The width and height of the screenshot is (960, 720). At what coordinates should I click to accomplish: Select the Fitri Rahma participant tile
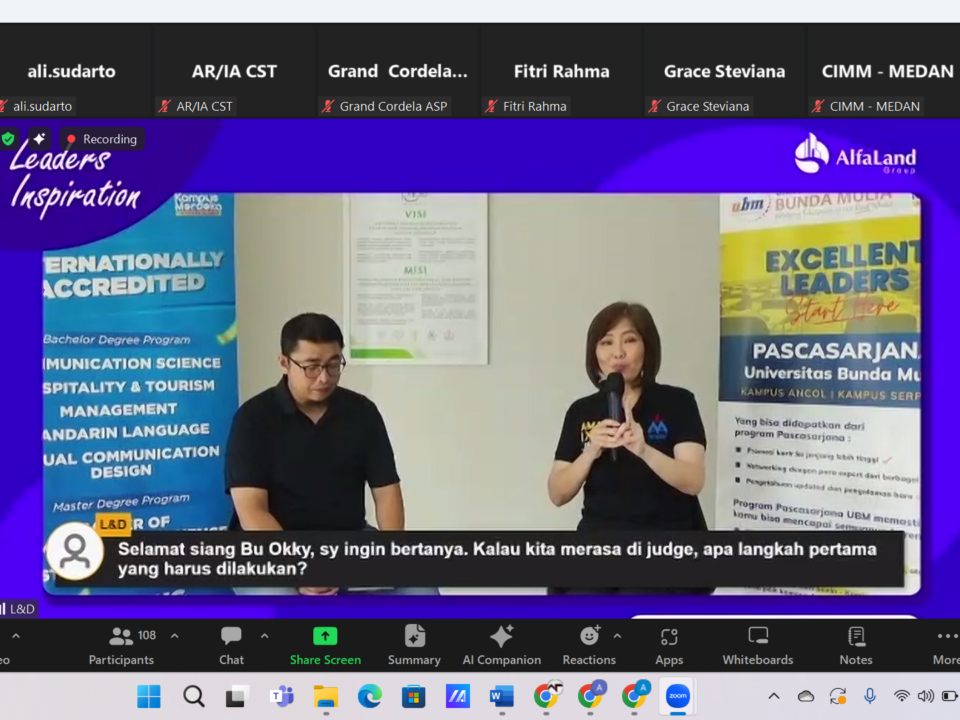(x=561, y=71)
